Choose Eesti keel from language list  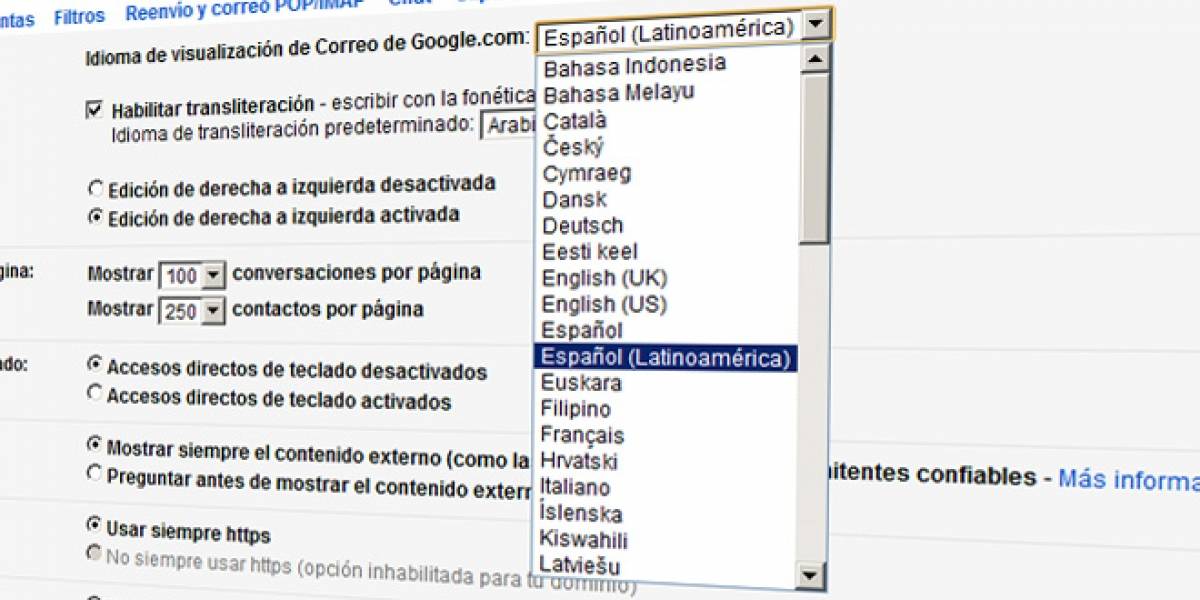(x=590, y=251)
